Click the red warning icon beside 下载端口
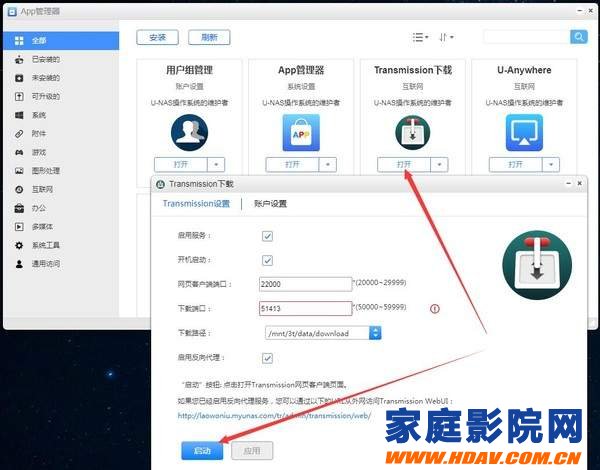Viewport: 600px width, 470px height. click(435, 308)
